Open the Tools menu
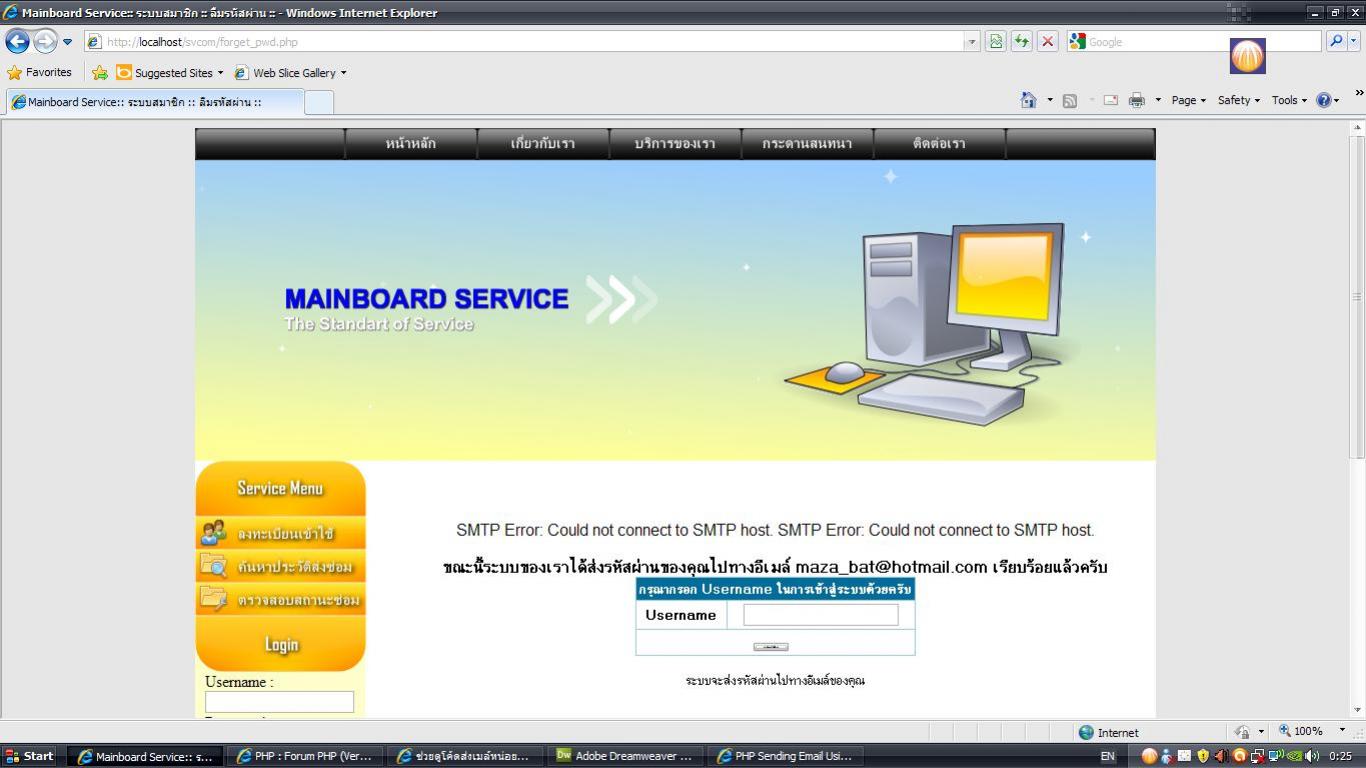 click(x=1289, y=100)
